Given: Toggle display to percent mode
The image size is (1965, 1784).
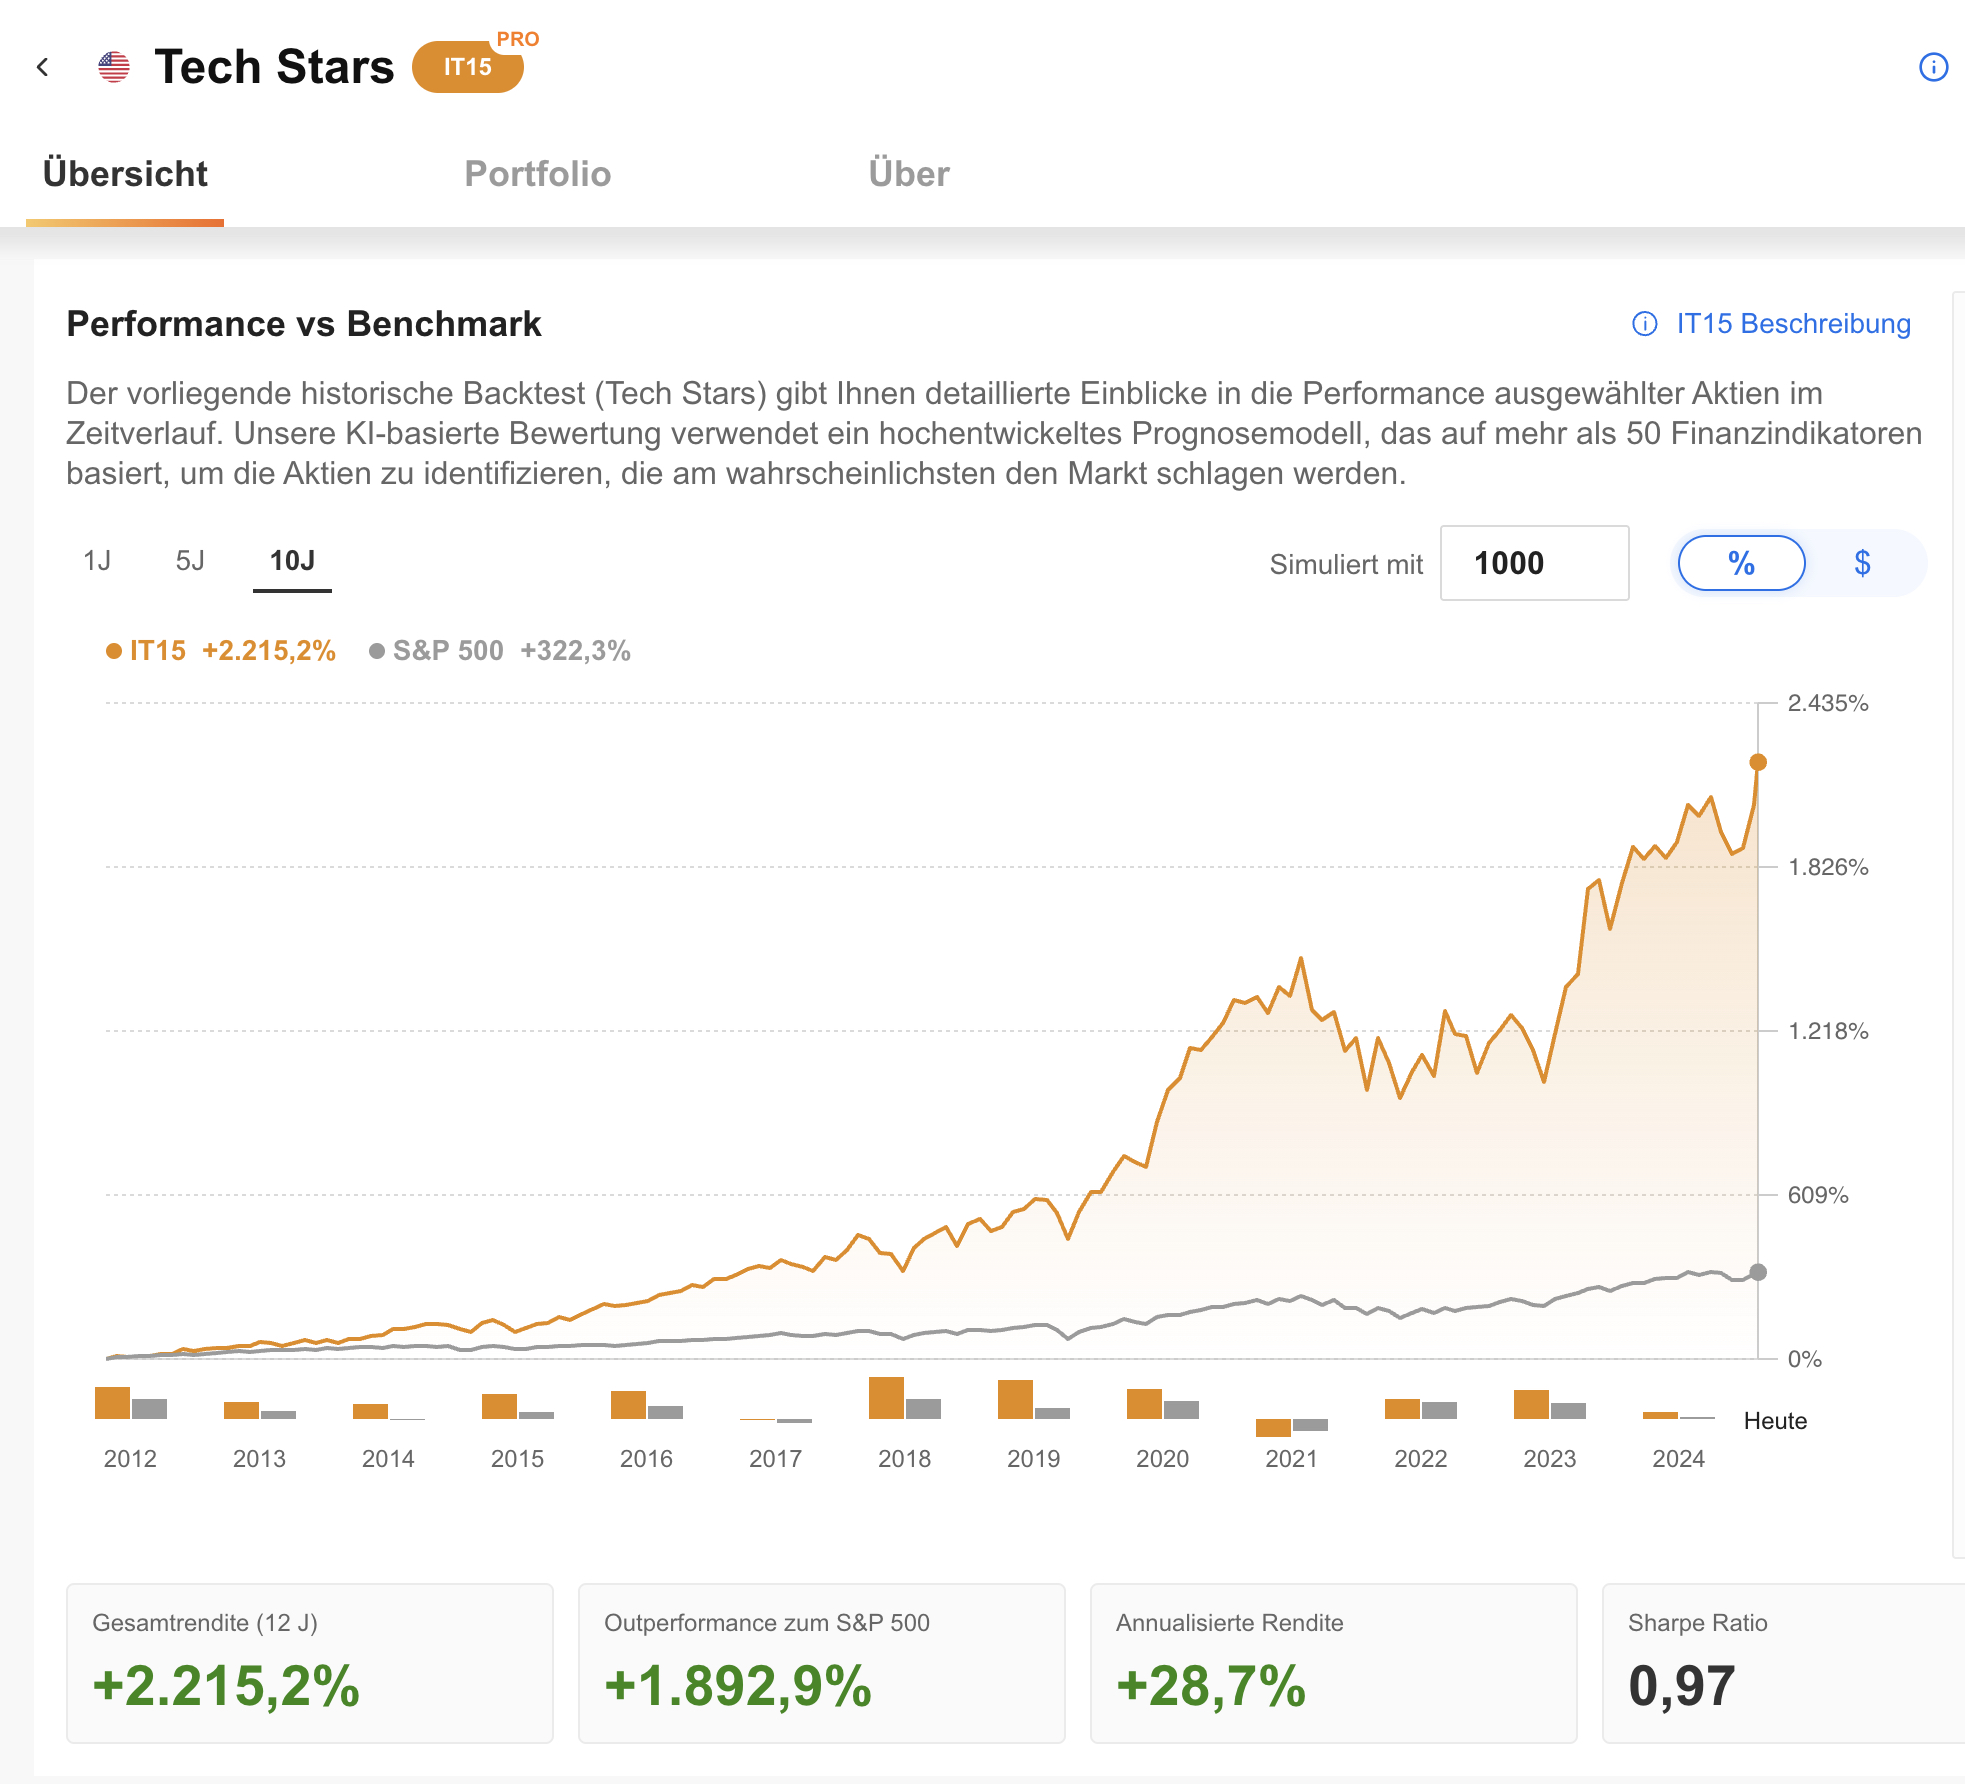Looking at the screenshot, I should (x=1741, y=564).
